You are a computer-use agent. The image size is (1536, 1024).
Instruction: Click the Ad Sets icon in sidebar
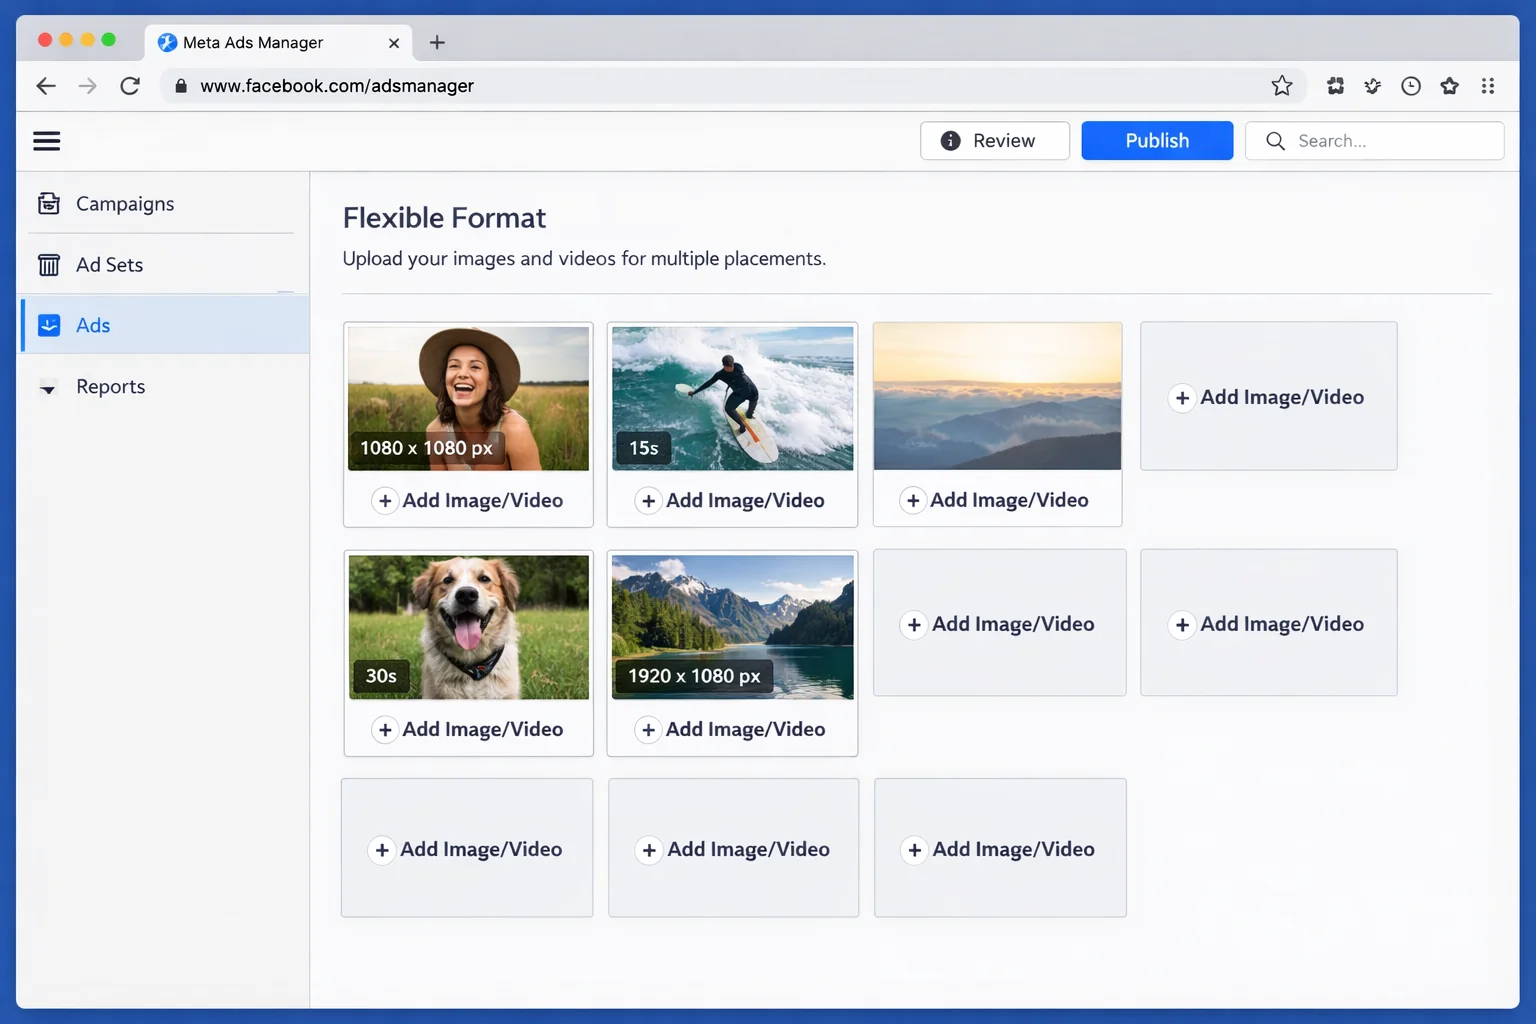click(x=48, y=264)
